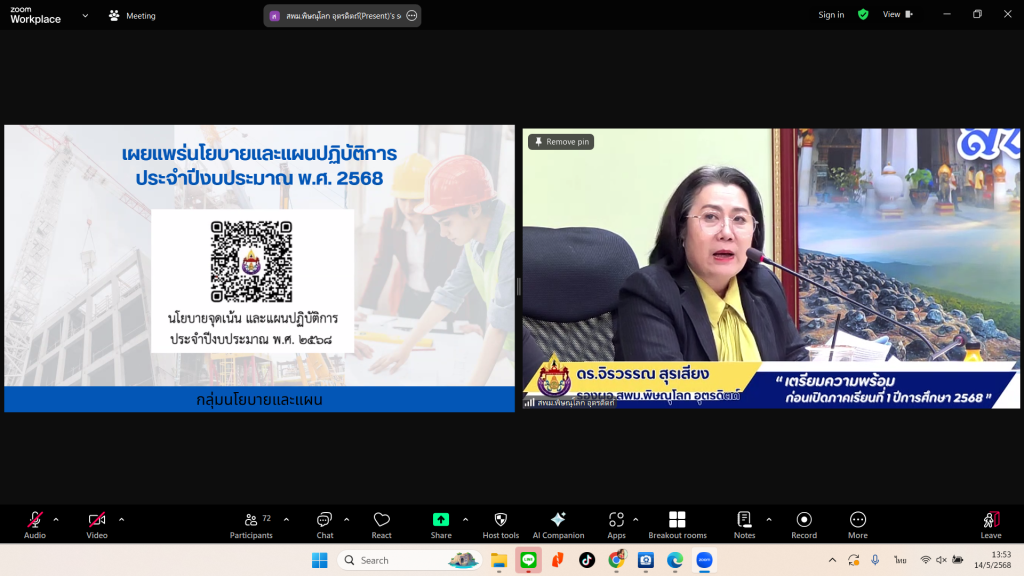Start camera with the Video button

click(97, 524)
